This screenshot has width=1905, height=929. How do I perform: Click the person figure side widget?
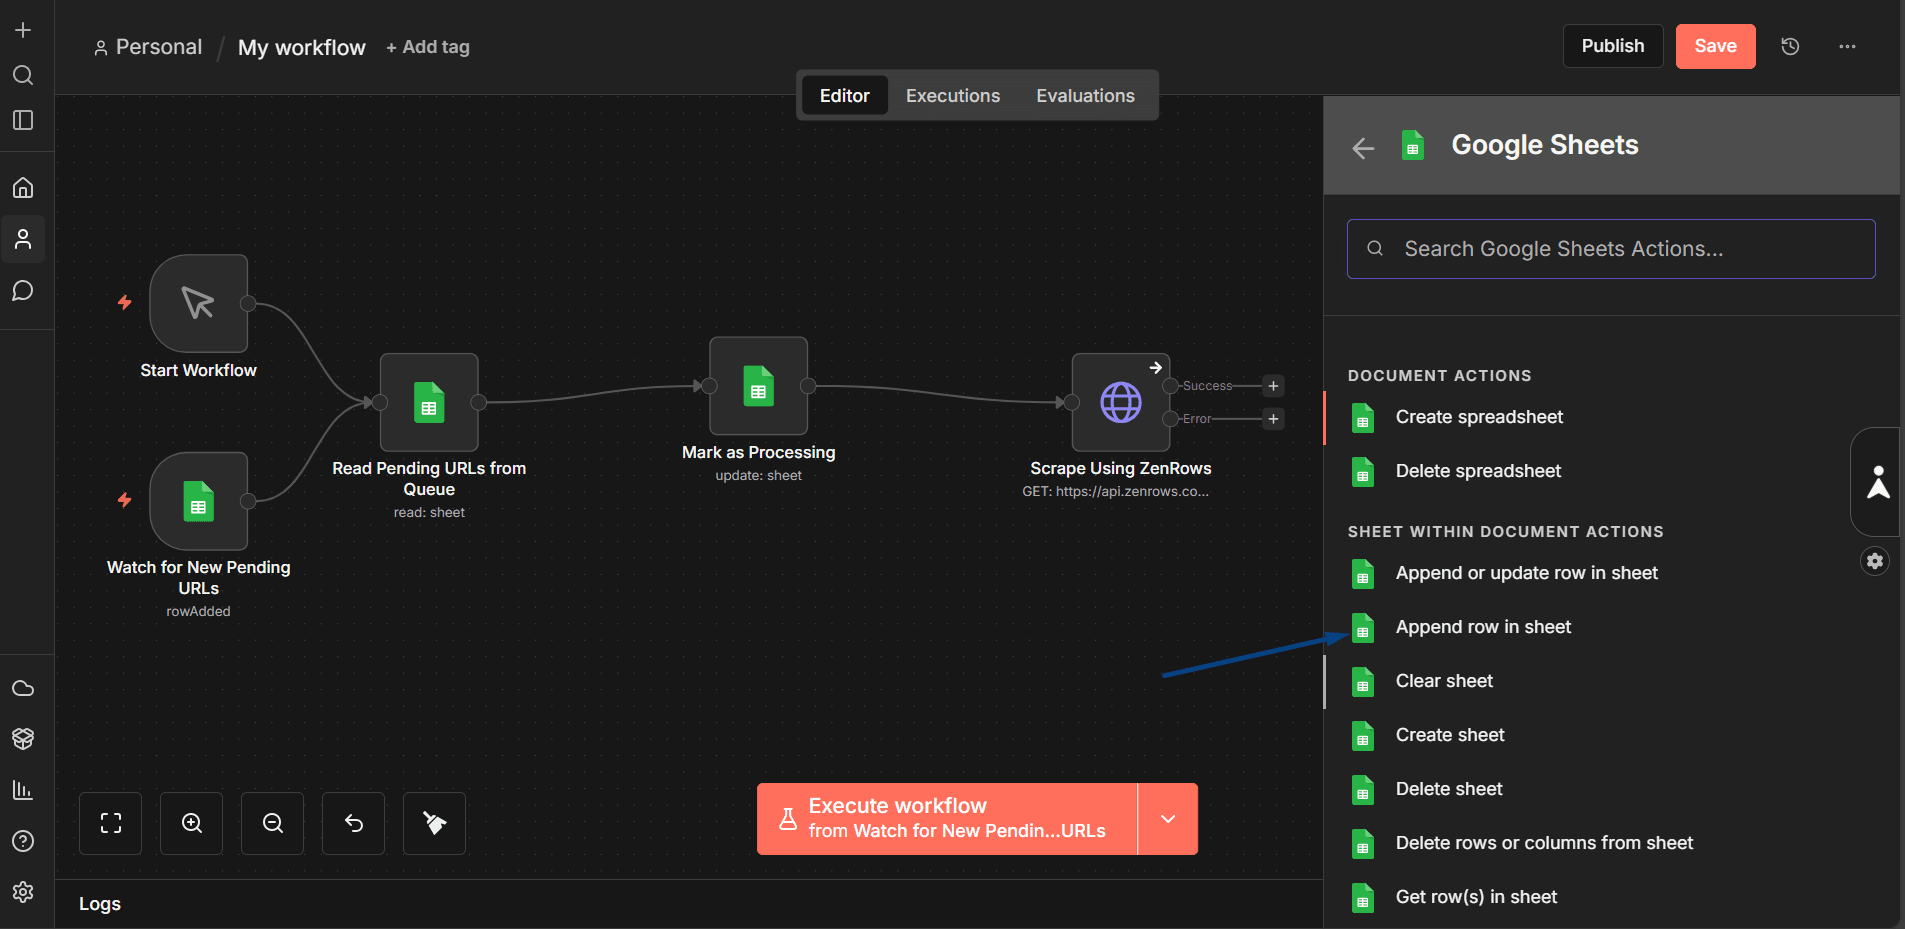[x=1878, y=482]
